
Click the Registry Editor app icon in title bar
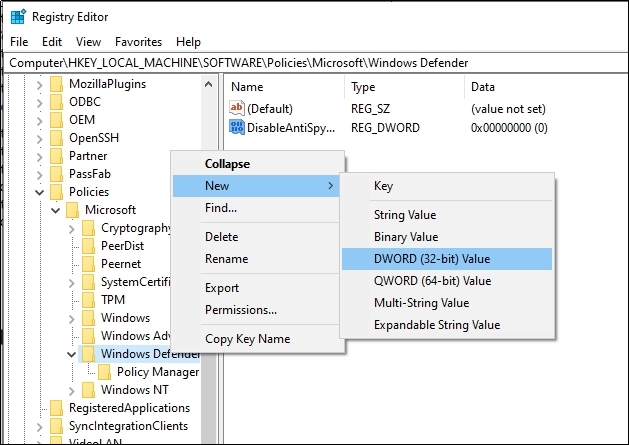pos(18,17)
